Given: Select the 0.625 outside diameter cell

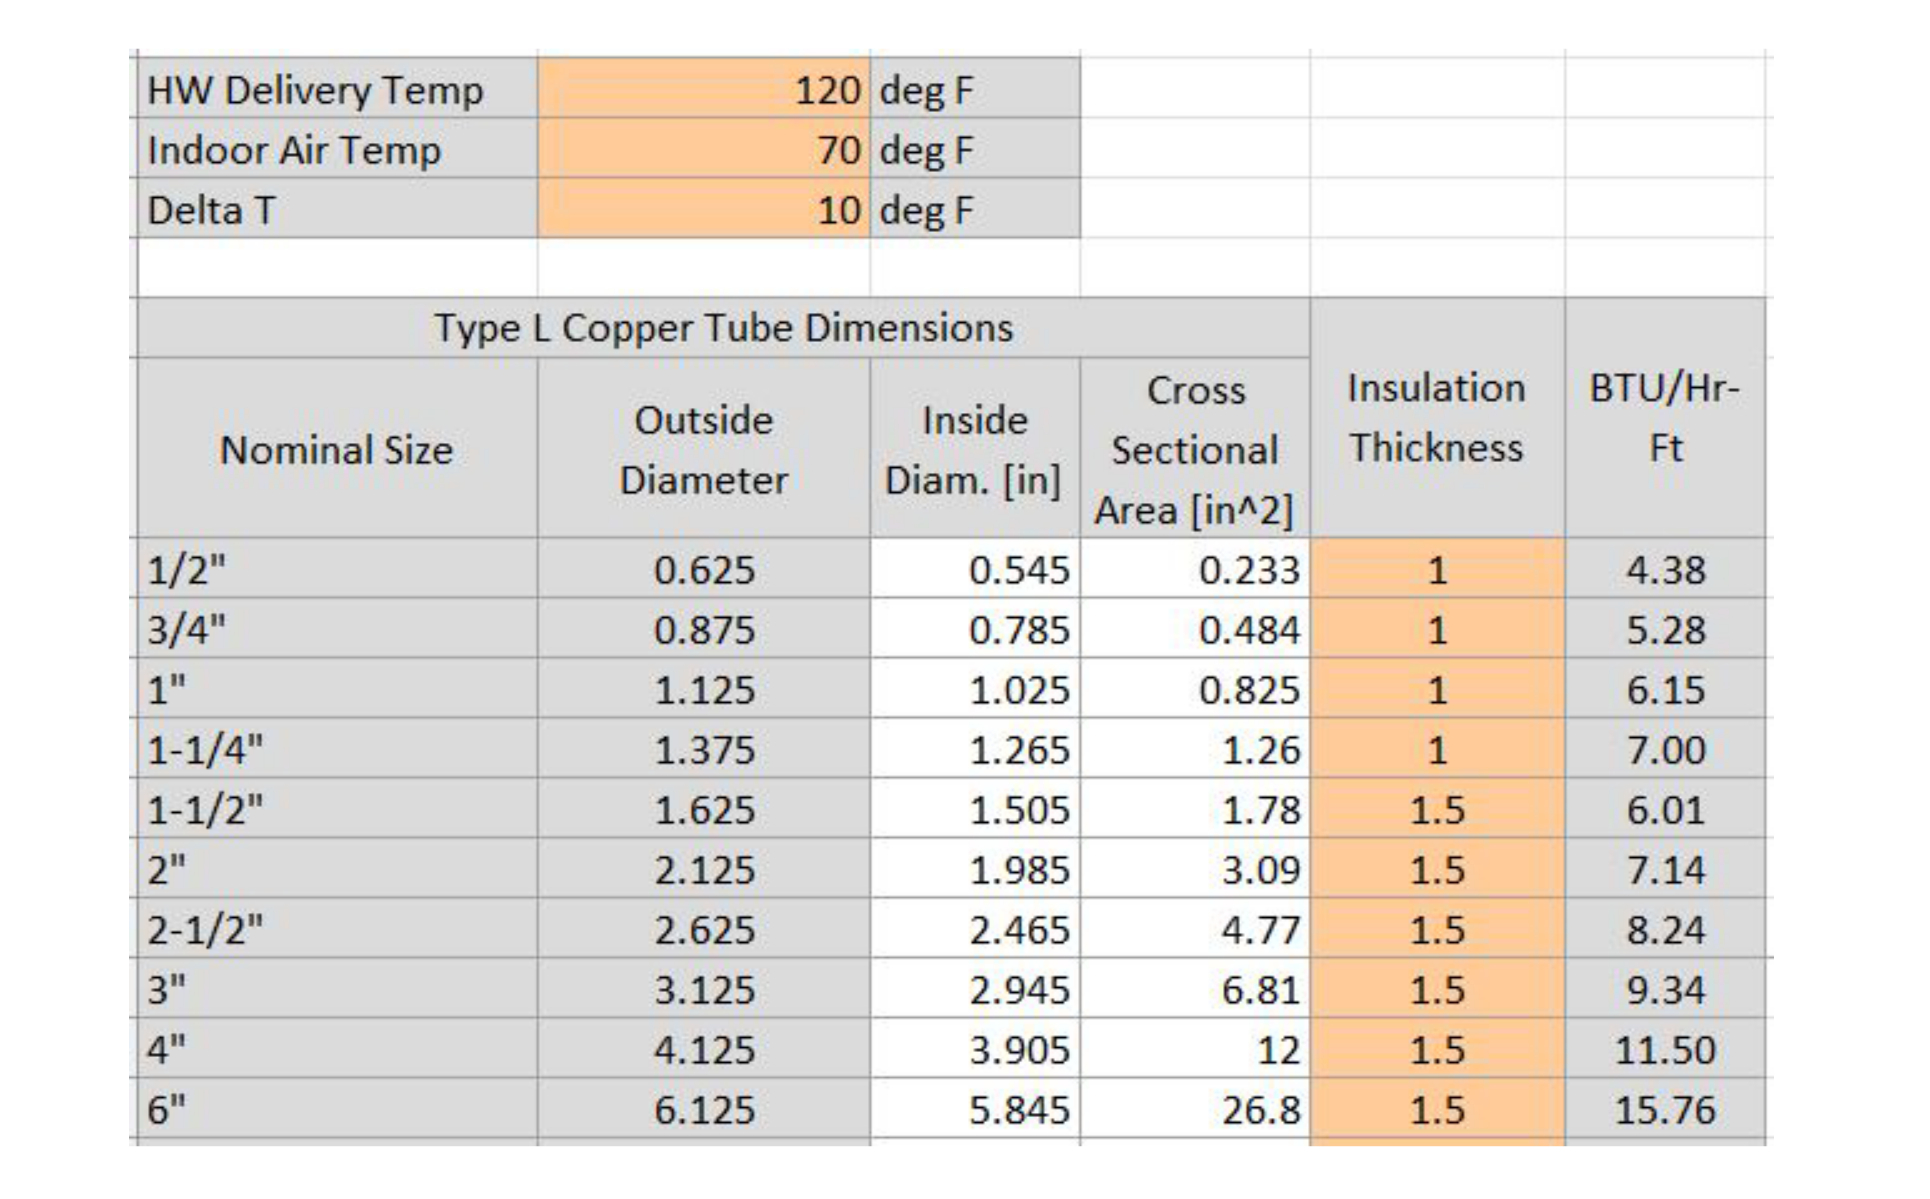Looking at the screenshot, I should 703,570.
